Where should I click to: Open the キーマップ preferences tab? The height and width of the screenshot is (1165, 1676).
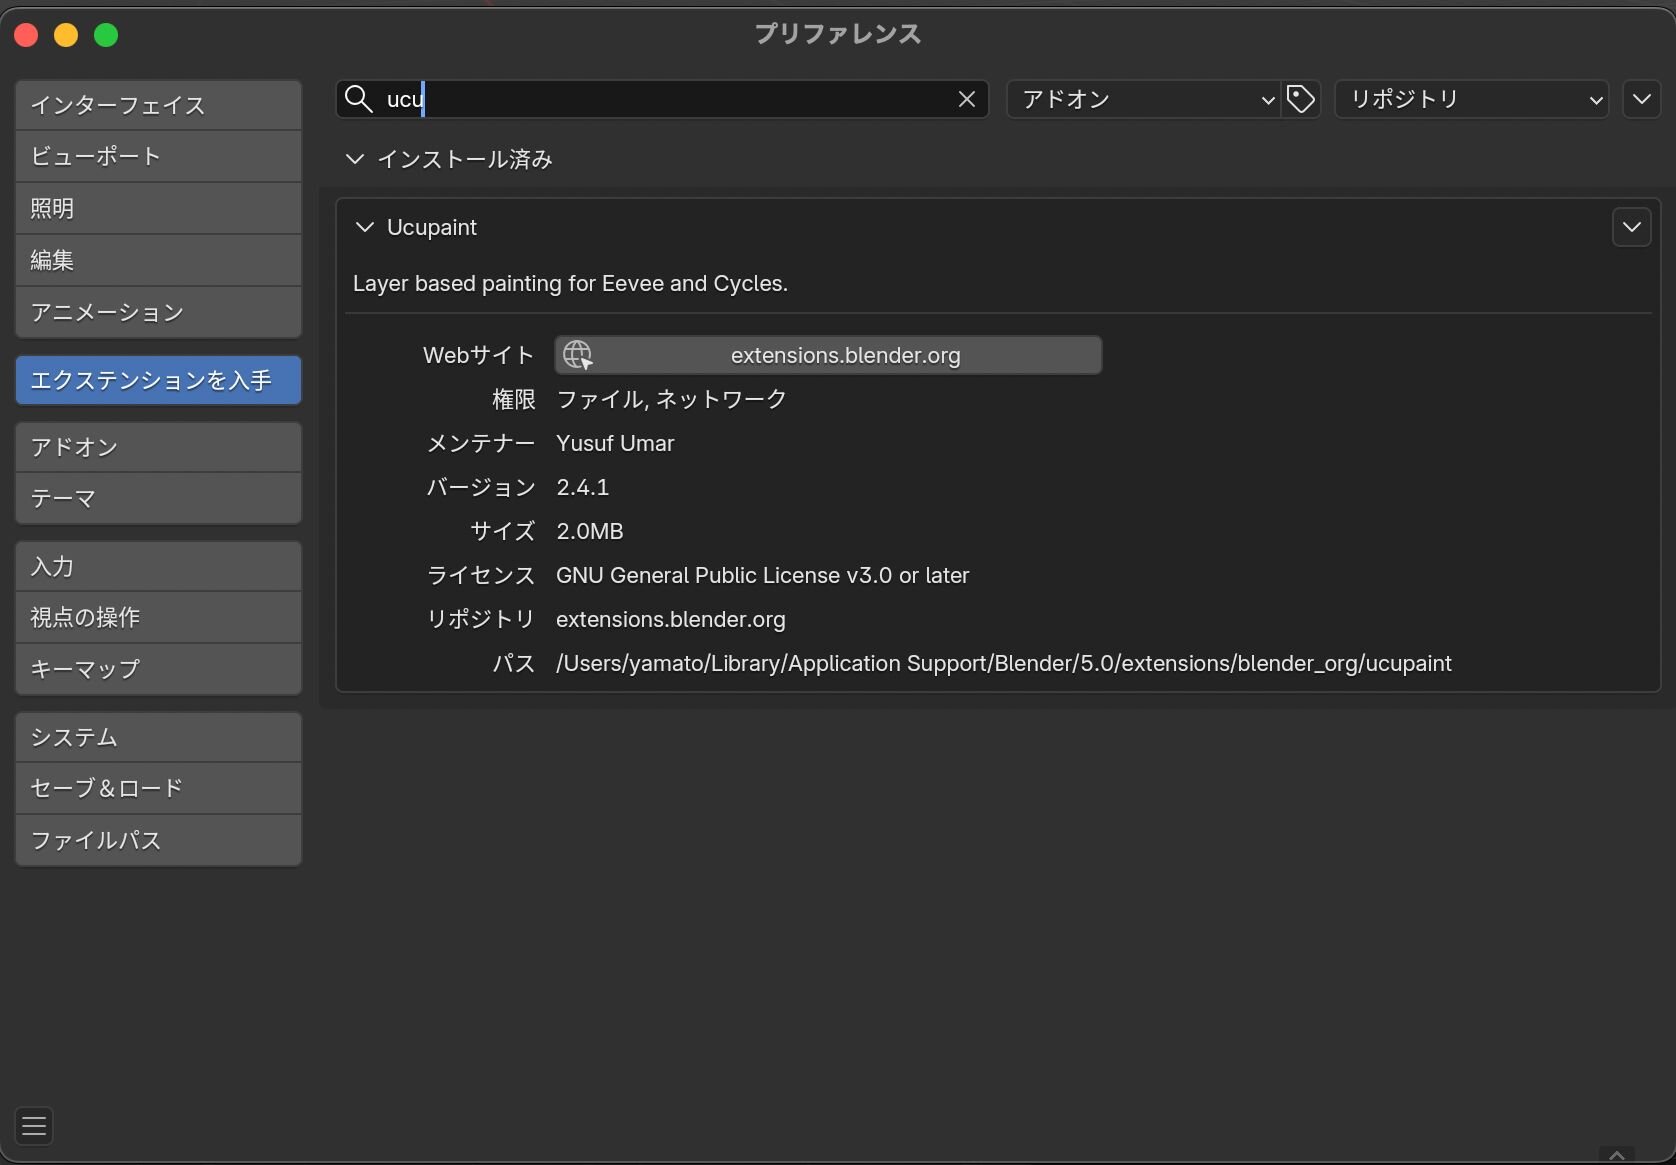point(158,669)
